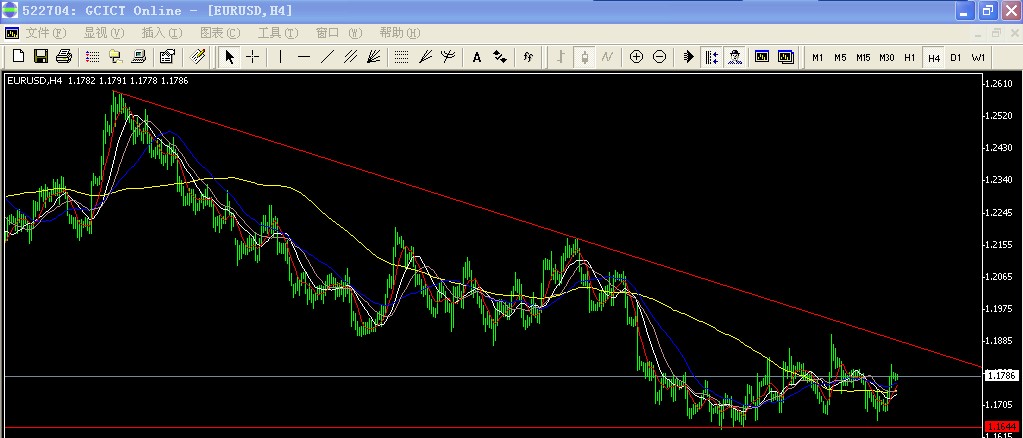Switch to bar chart mode
Viewport: 1023px width, 438px height.
pos(560,57)
